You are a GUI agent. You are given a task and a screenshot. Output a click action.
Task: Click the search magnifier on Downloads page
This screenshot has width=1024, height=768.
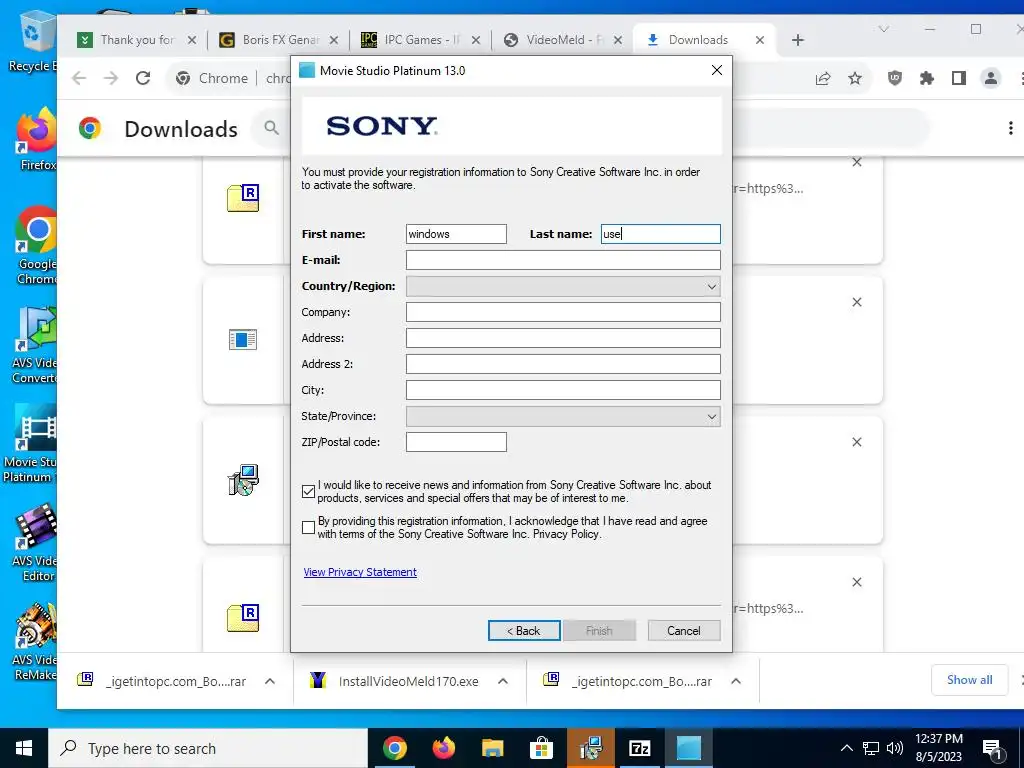271,128
